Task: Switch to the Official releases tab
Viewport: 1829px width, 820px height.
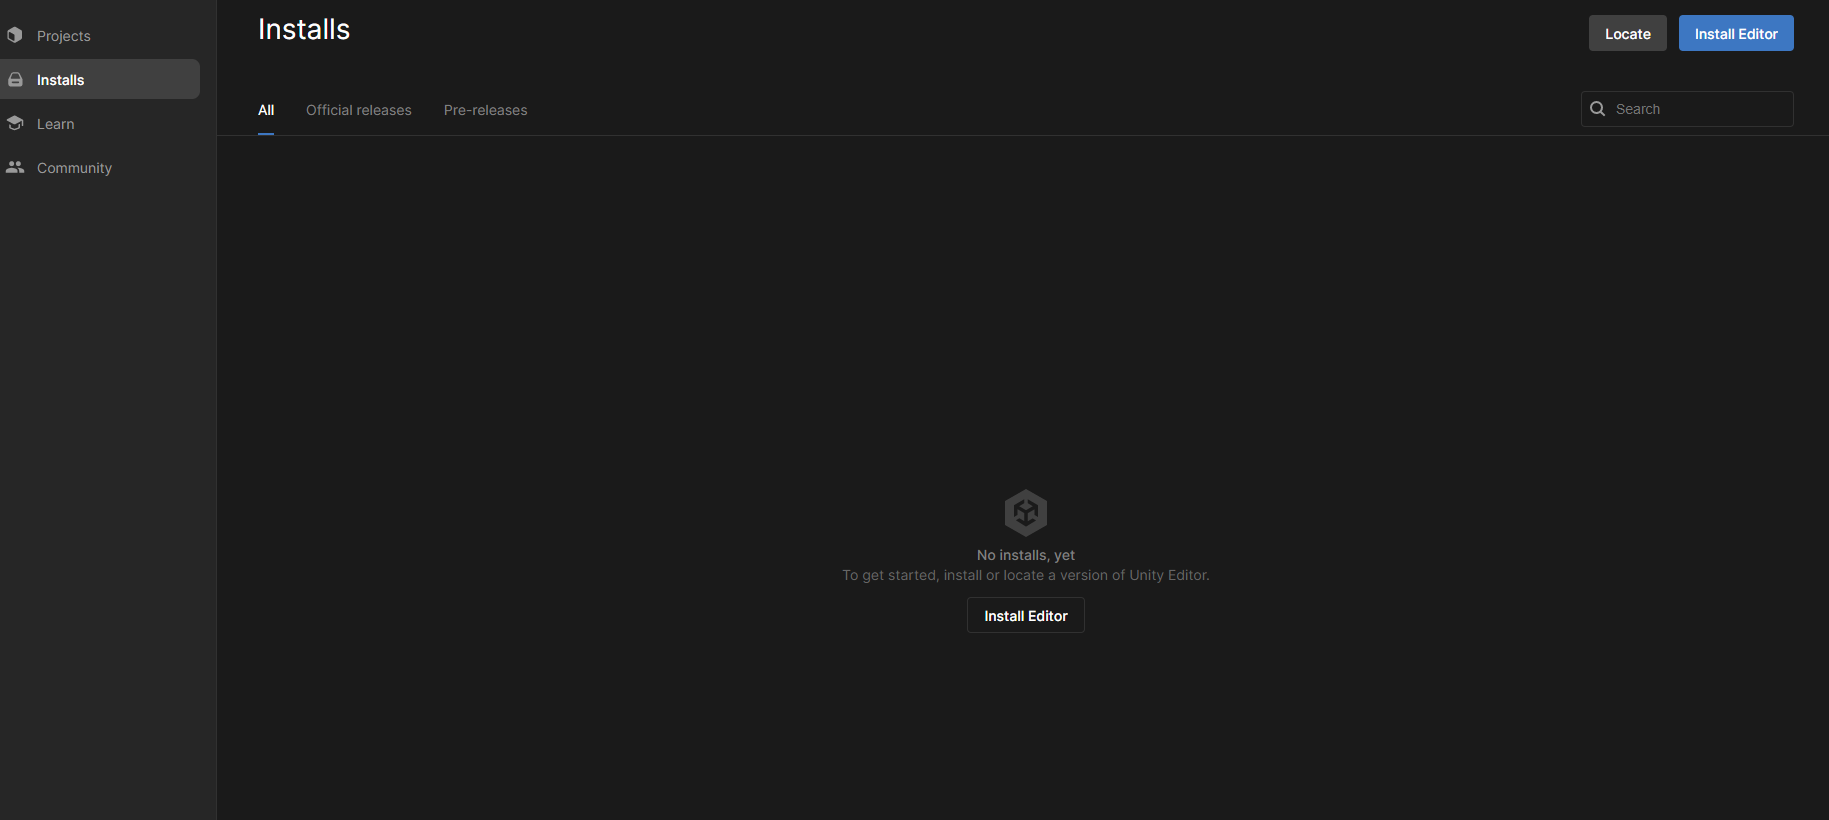Action: tap(359, 110)
